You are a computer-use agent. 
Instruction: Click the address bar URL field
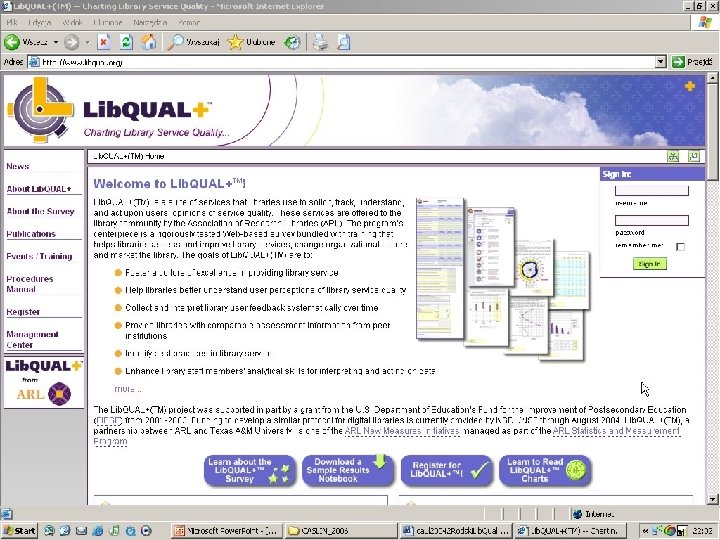(341, 62)
